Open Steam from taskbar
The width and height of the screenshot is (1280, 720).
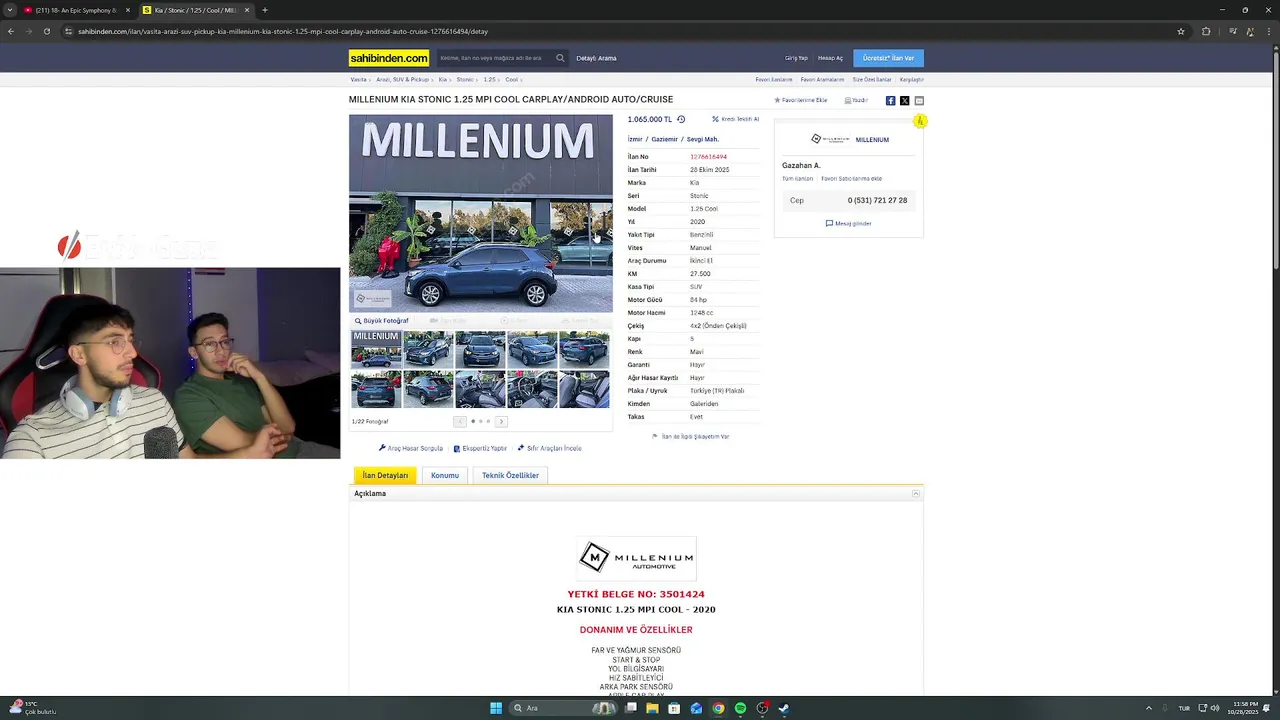(x=784, y=708)
